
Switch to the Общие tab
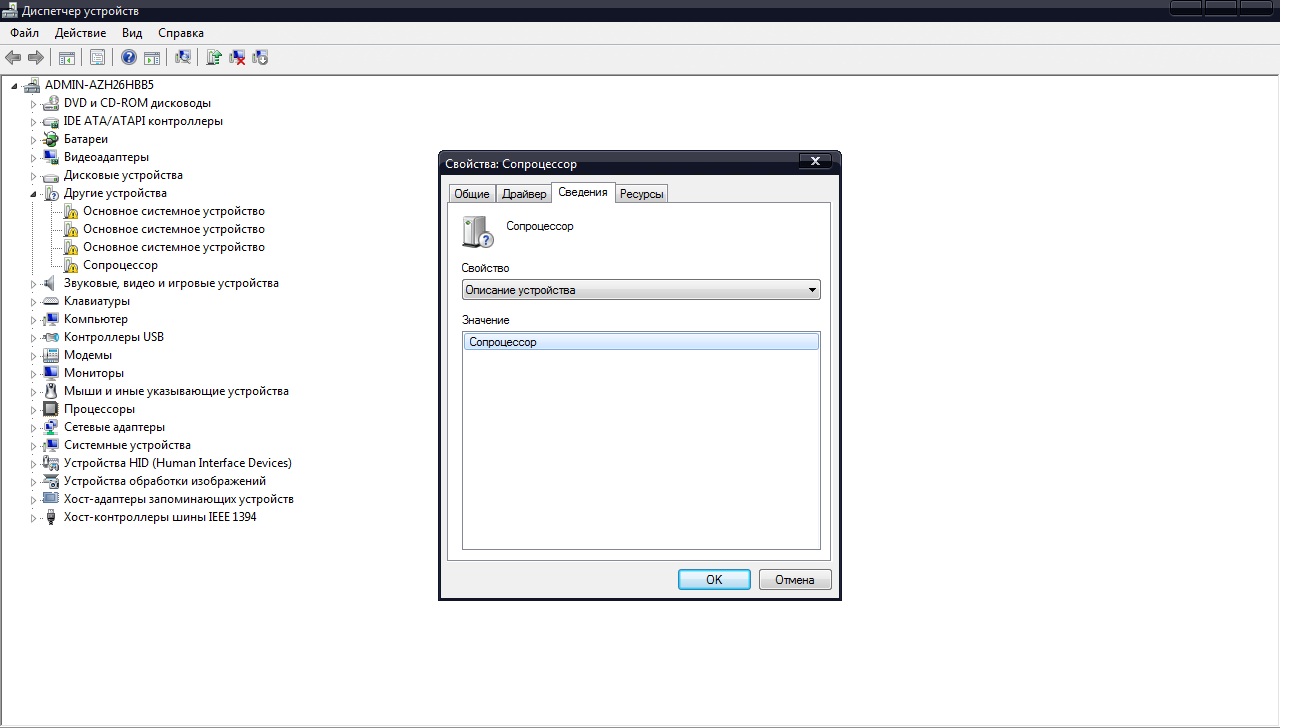472,194
